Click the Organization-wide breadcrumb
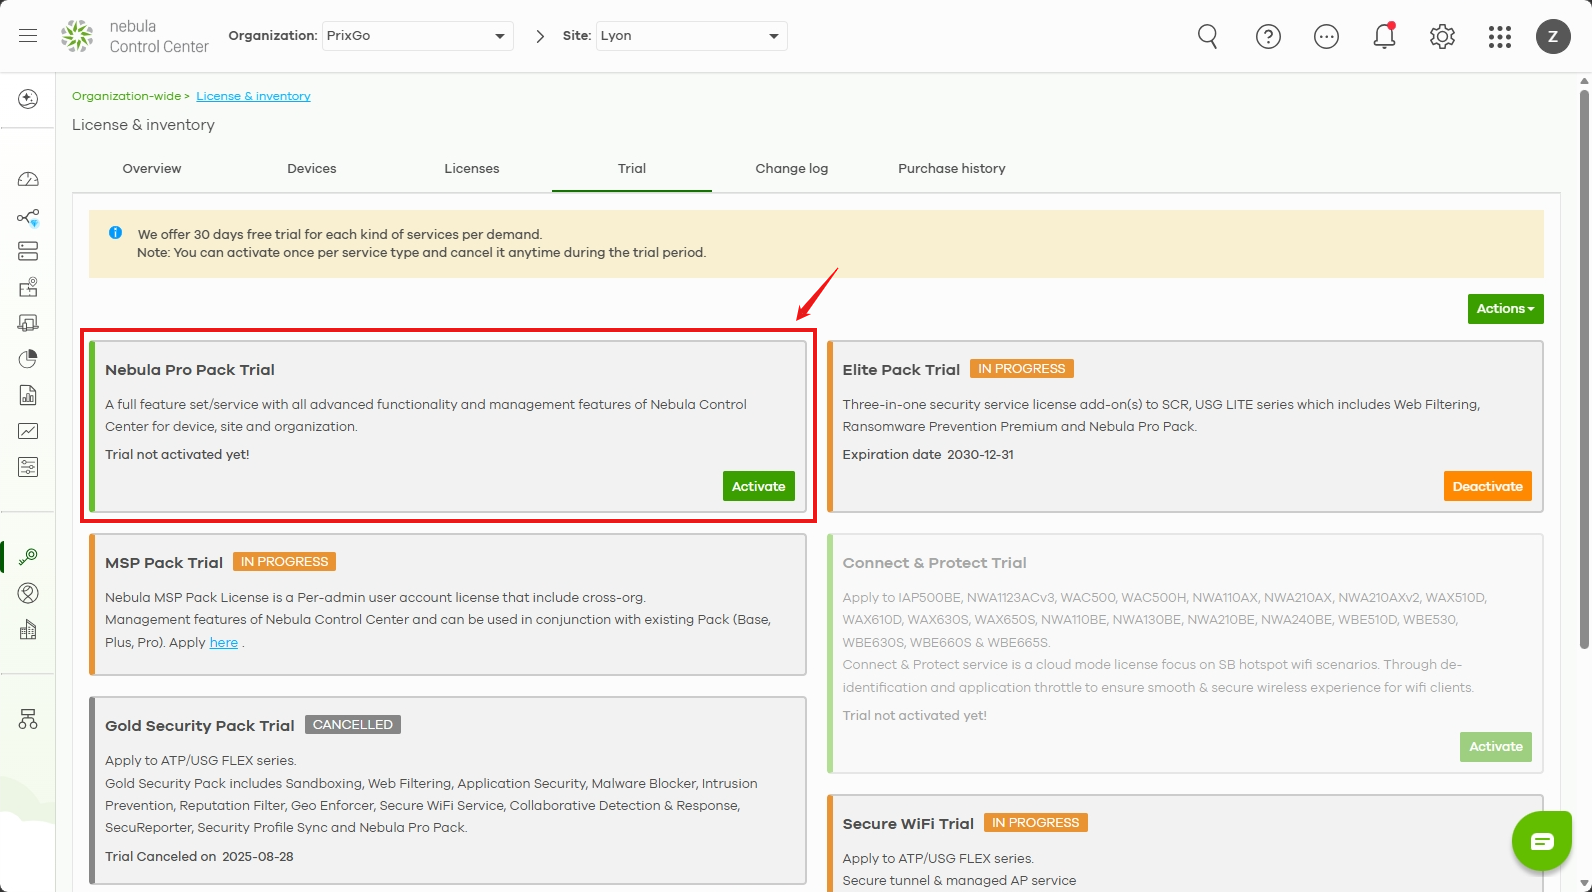1592x892 pixels. (x=127, y=96)
